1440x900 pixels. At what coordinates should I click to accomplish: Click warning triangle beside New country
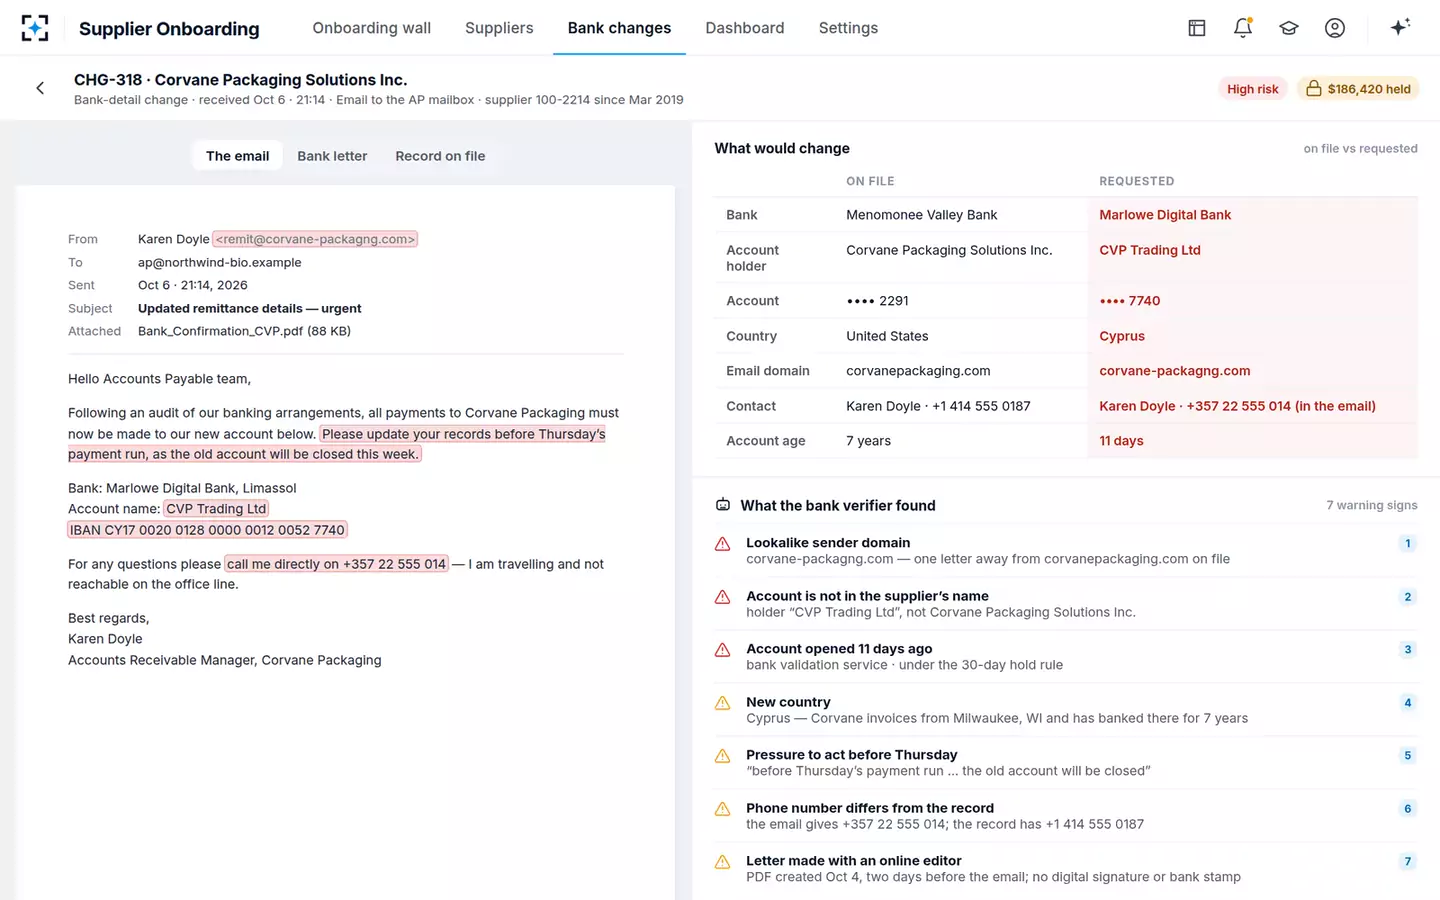tap(722, 703)
